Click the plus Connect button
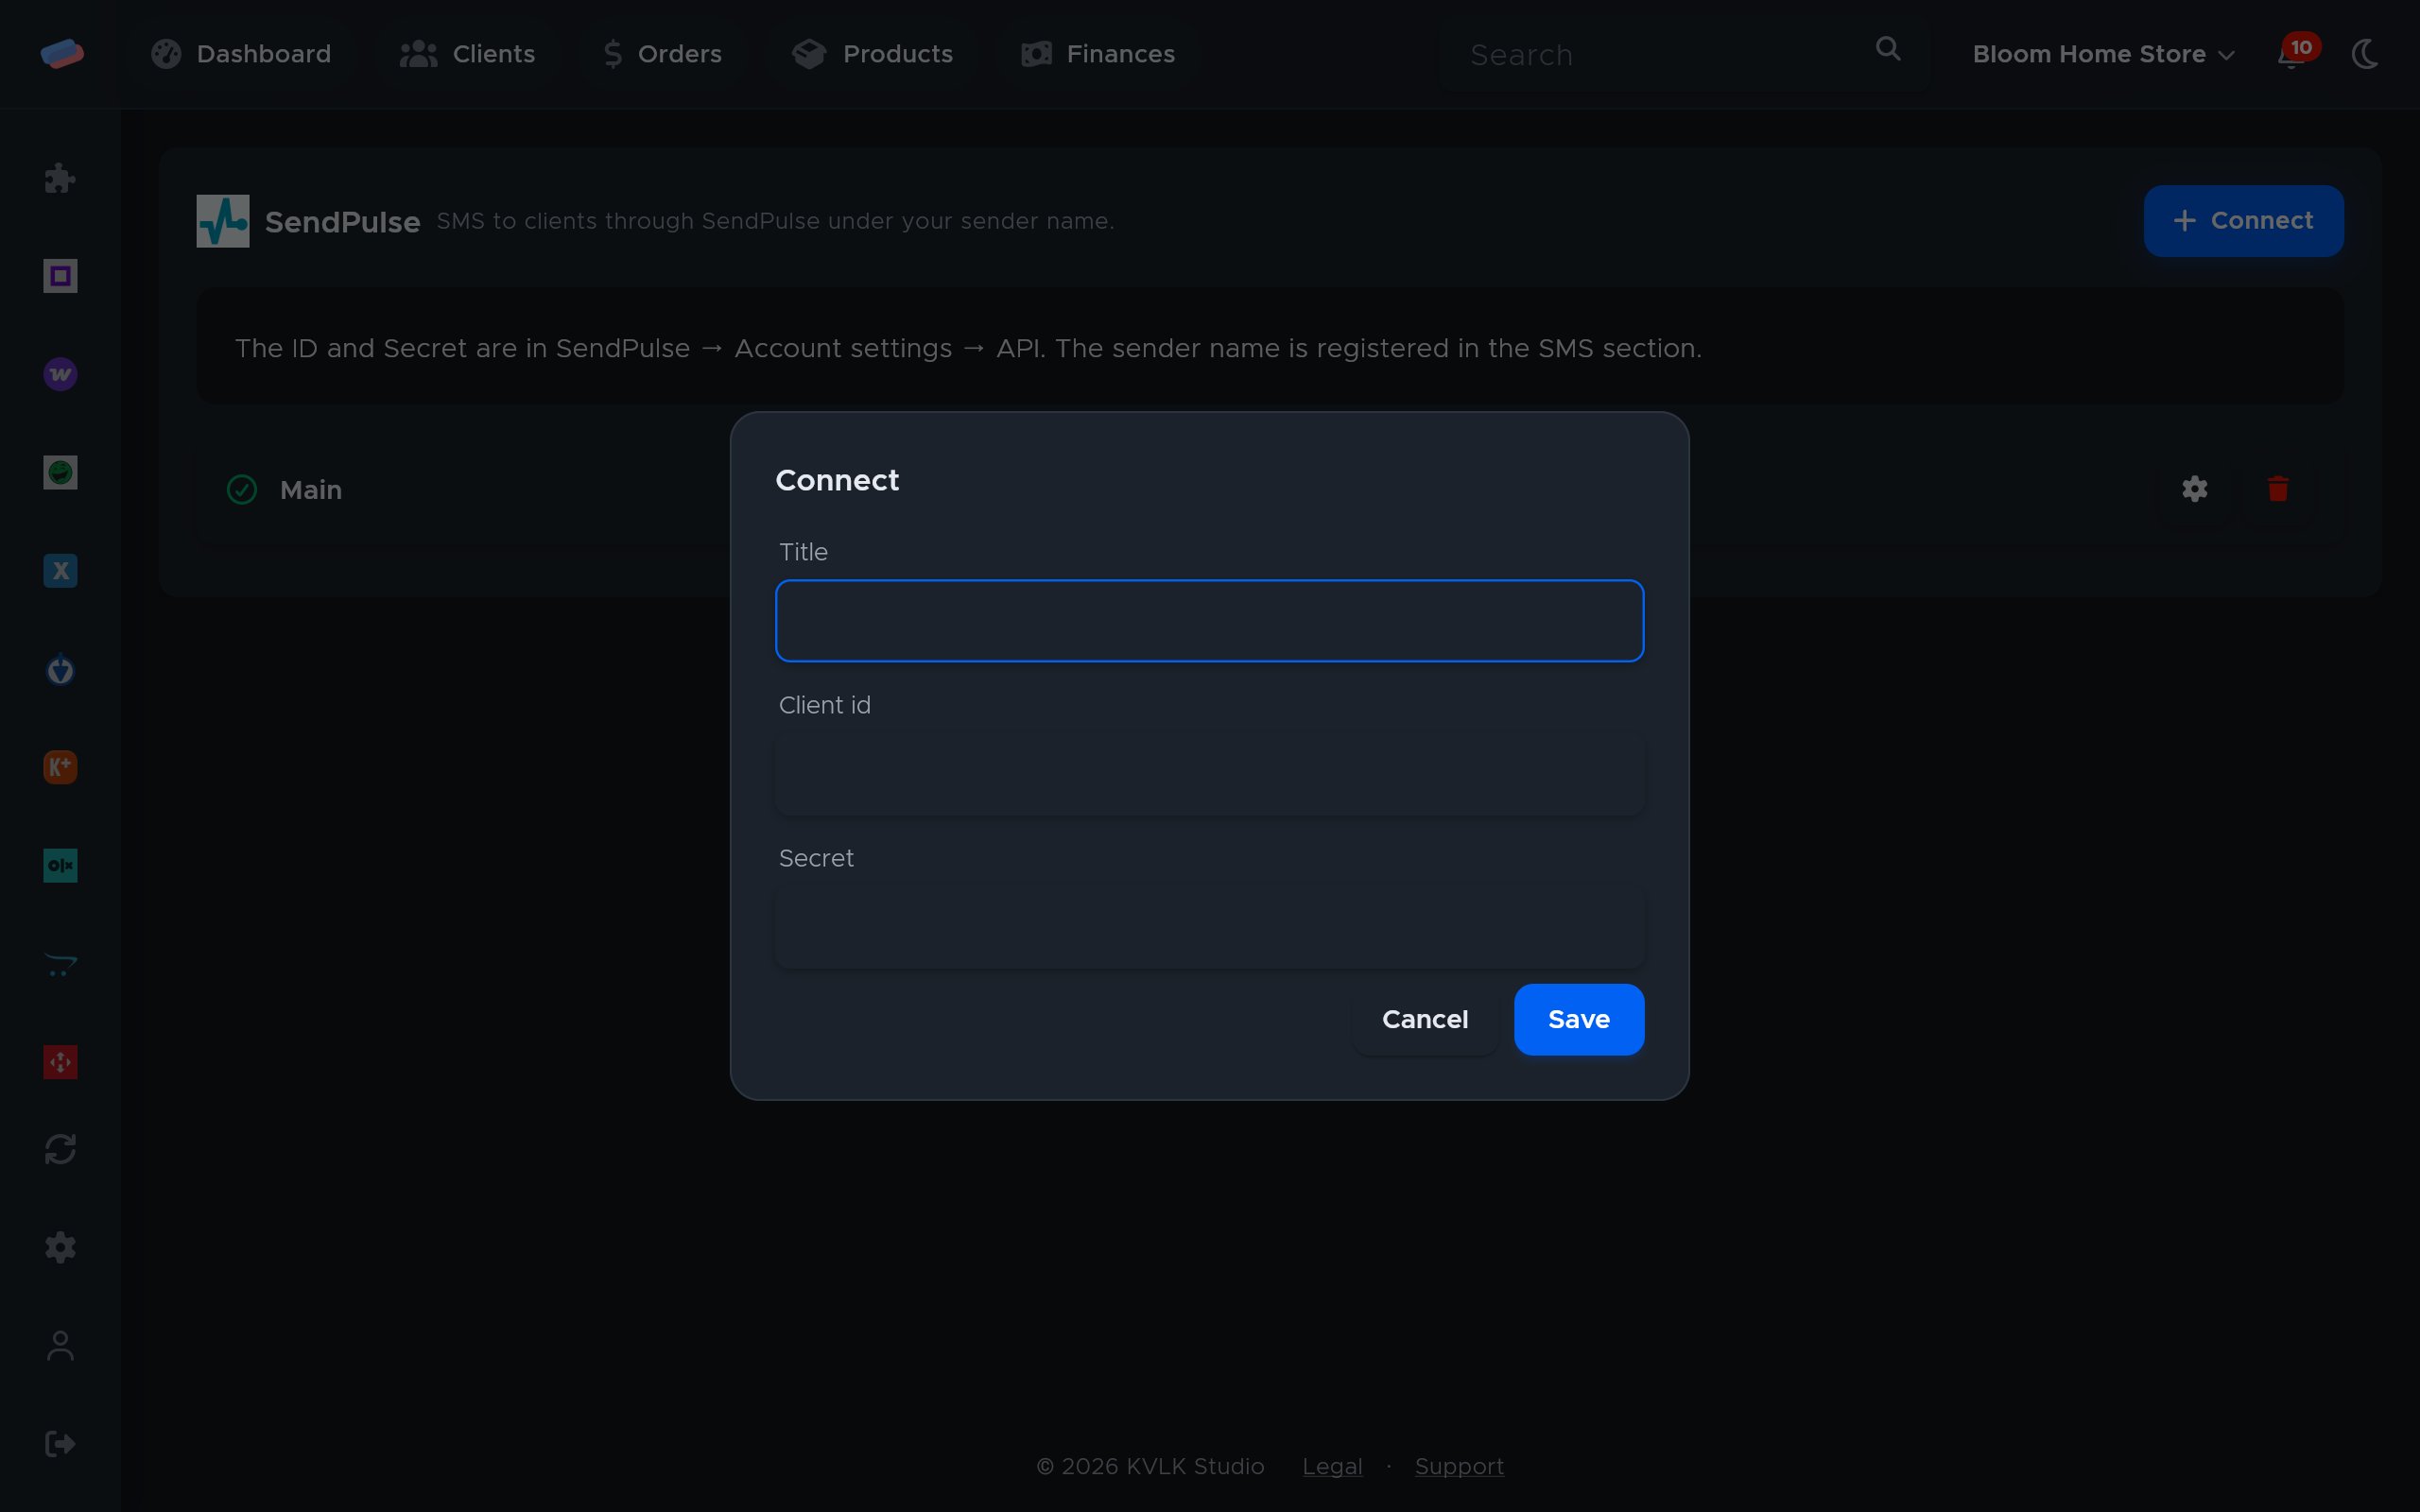Viewport: 2420px width, 1512px height. [2243, 221]
